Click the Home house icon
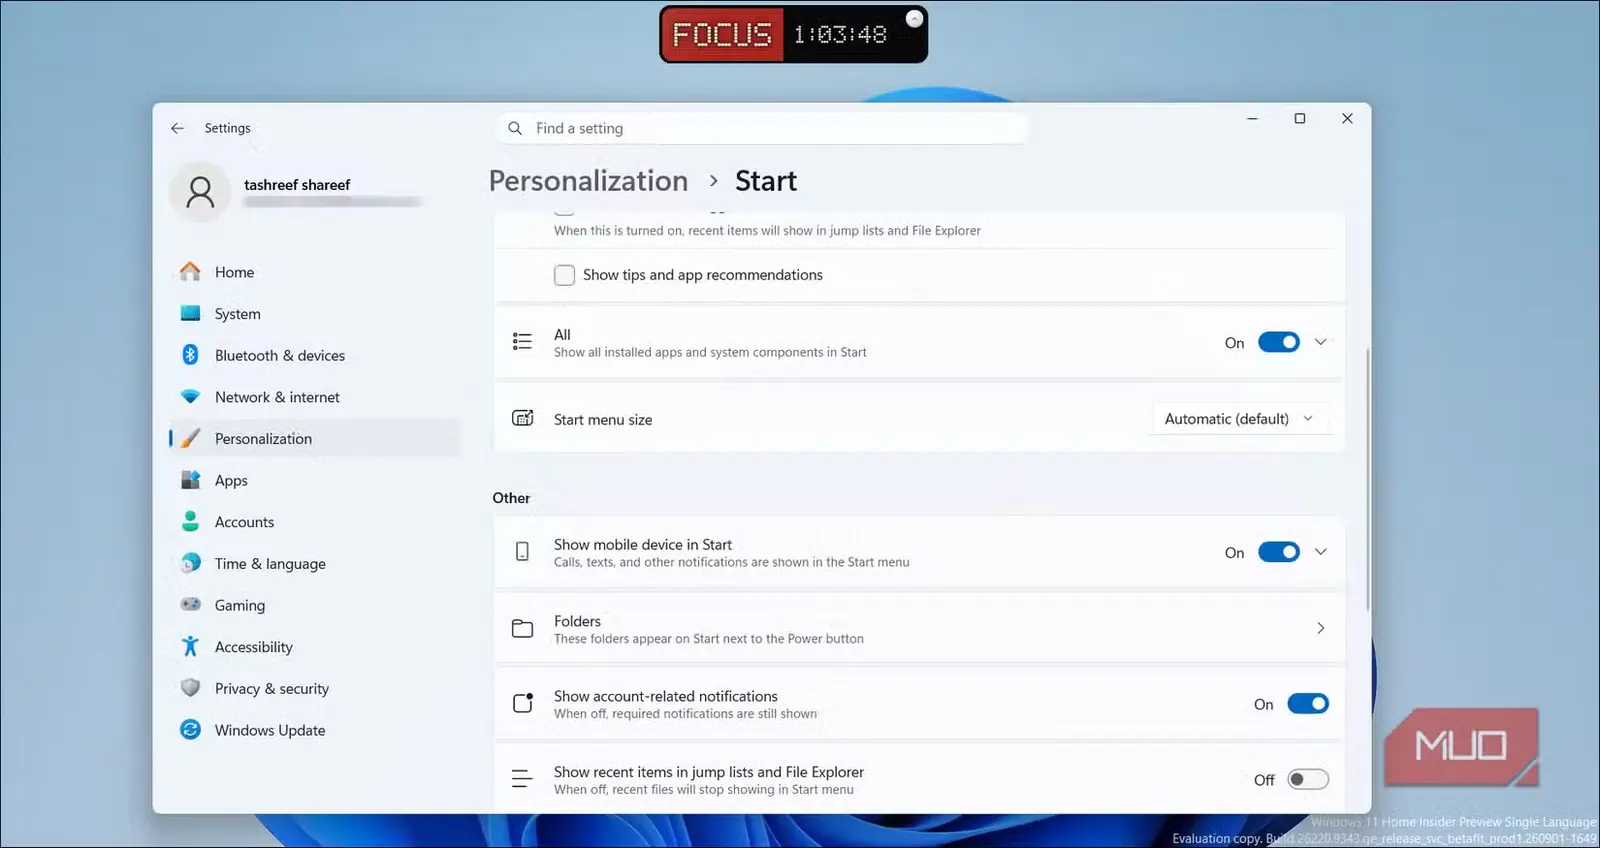The width and height of the screenshot is (1600, 848). click(190, 272)
